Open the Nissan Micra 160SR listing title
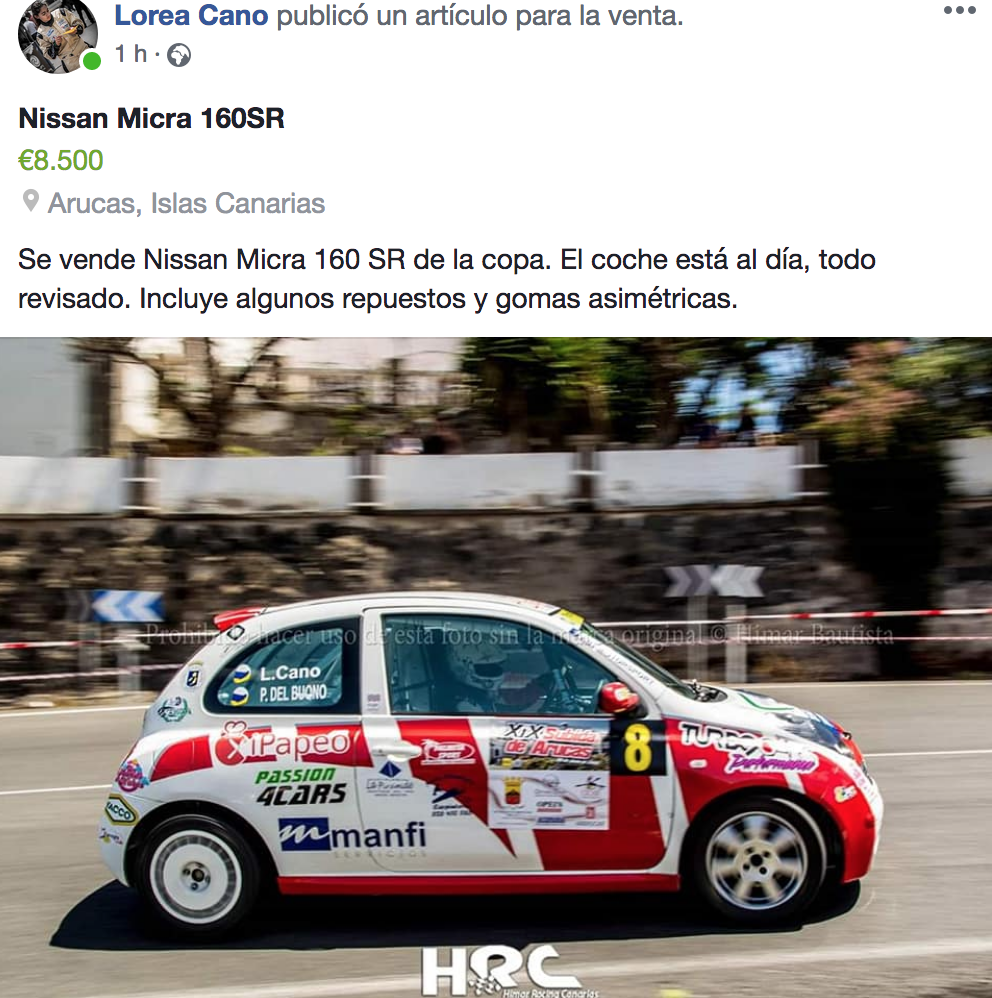Viewport: 992px width, 998px height. [x=151, y=118]
